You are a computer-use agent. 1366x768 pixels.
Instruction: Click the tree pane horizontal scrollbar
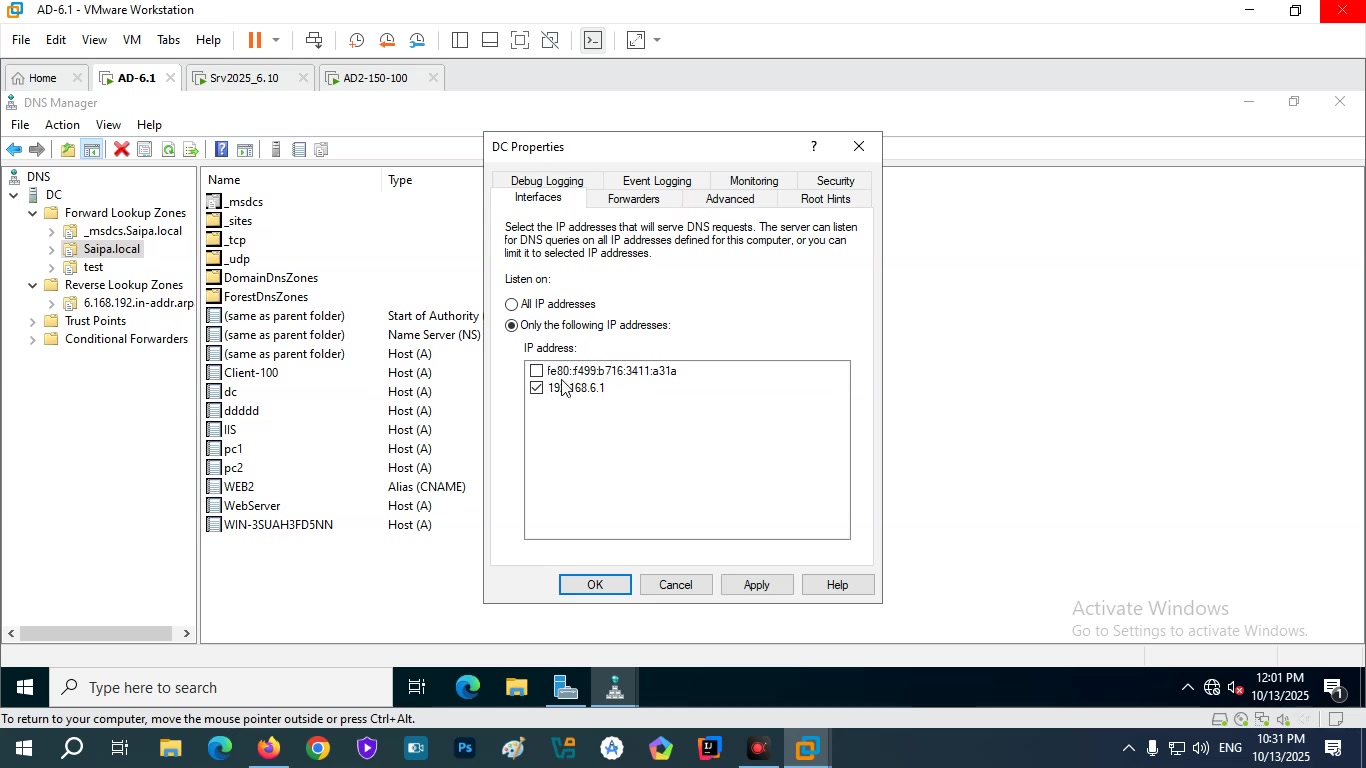pyautogui.click(x=98, y=634)
